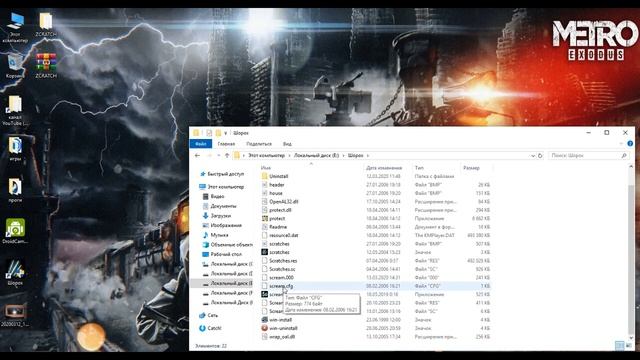Select the ZCRATCH WinRAR archive icon
The image size is (640, 360).
46,65
